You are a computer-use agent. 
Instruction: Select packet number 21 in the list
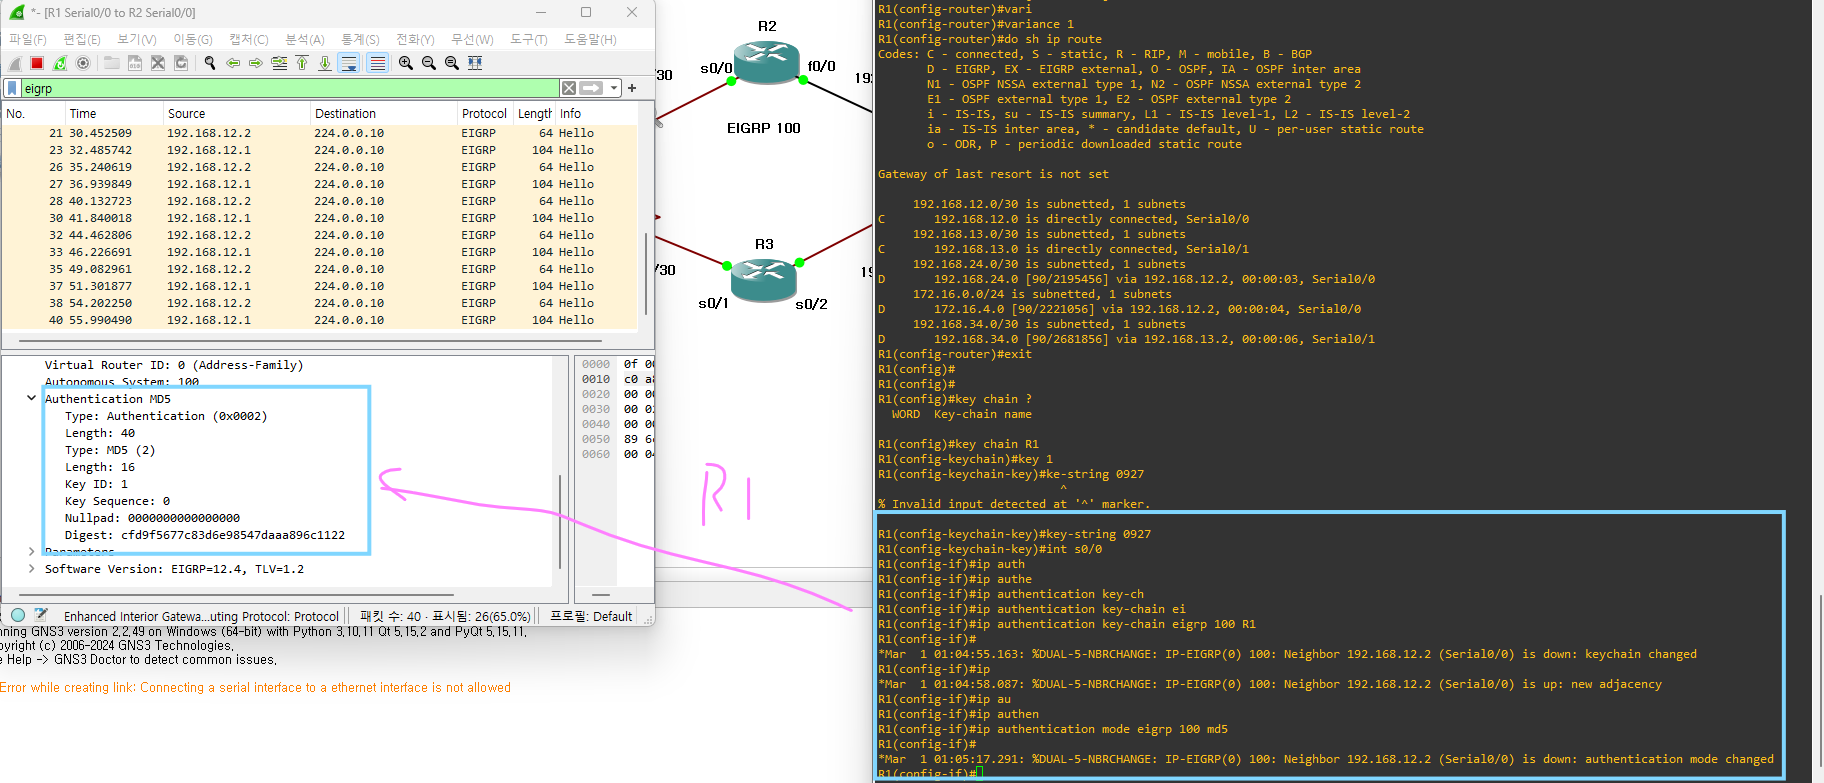[320, 133]
